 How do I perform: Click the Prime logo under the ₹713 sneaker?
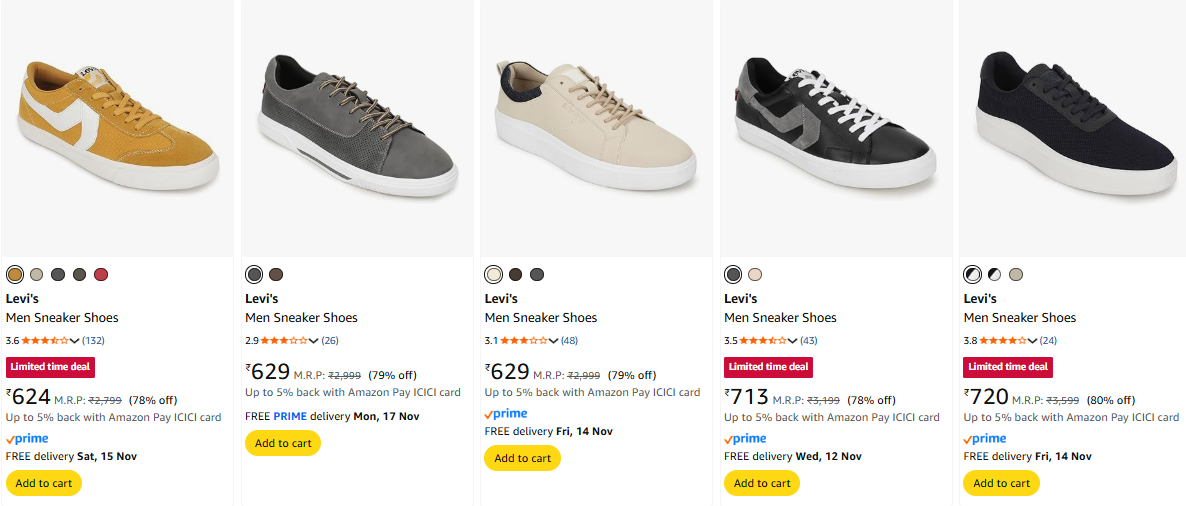(x=745, y=439)
